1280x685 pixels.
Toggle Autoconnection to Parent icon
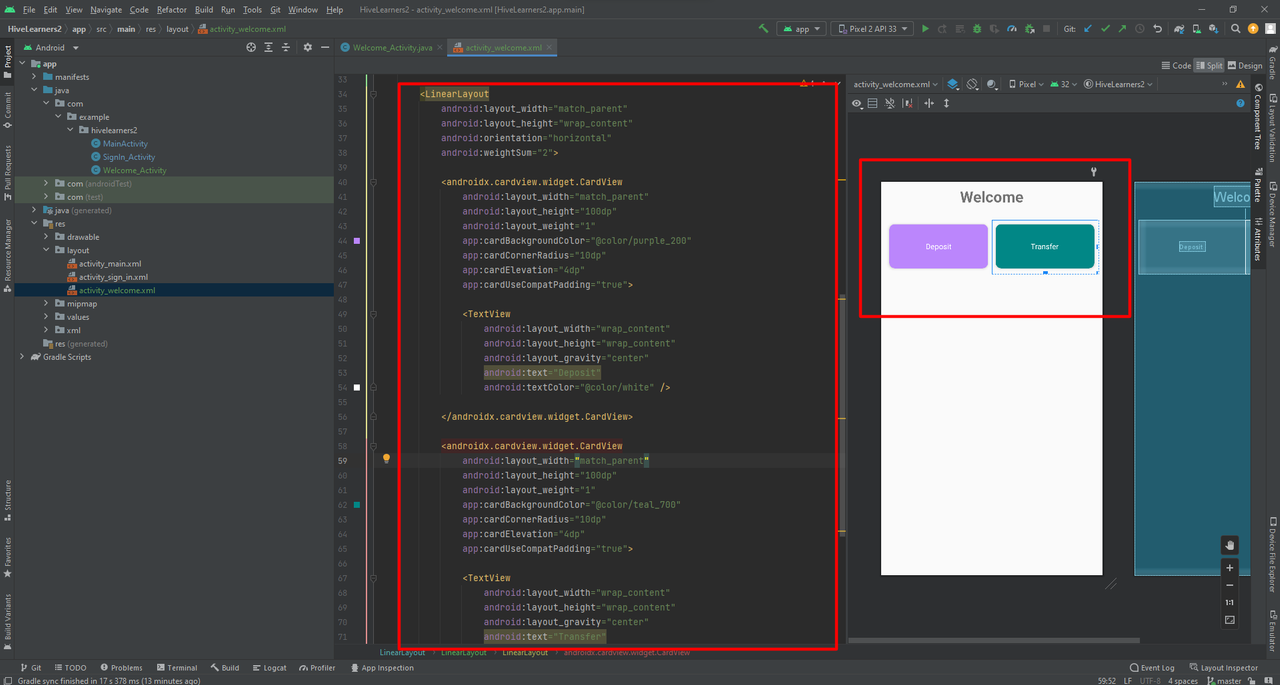[x=889, y=103]
